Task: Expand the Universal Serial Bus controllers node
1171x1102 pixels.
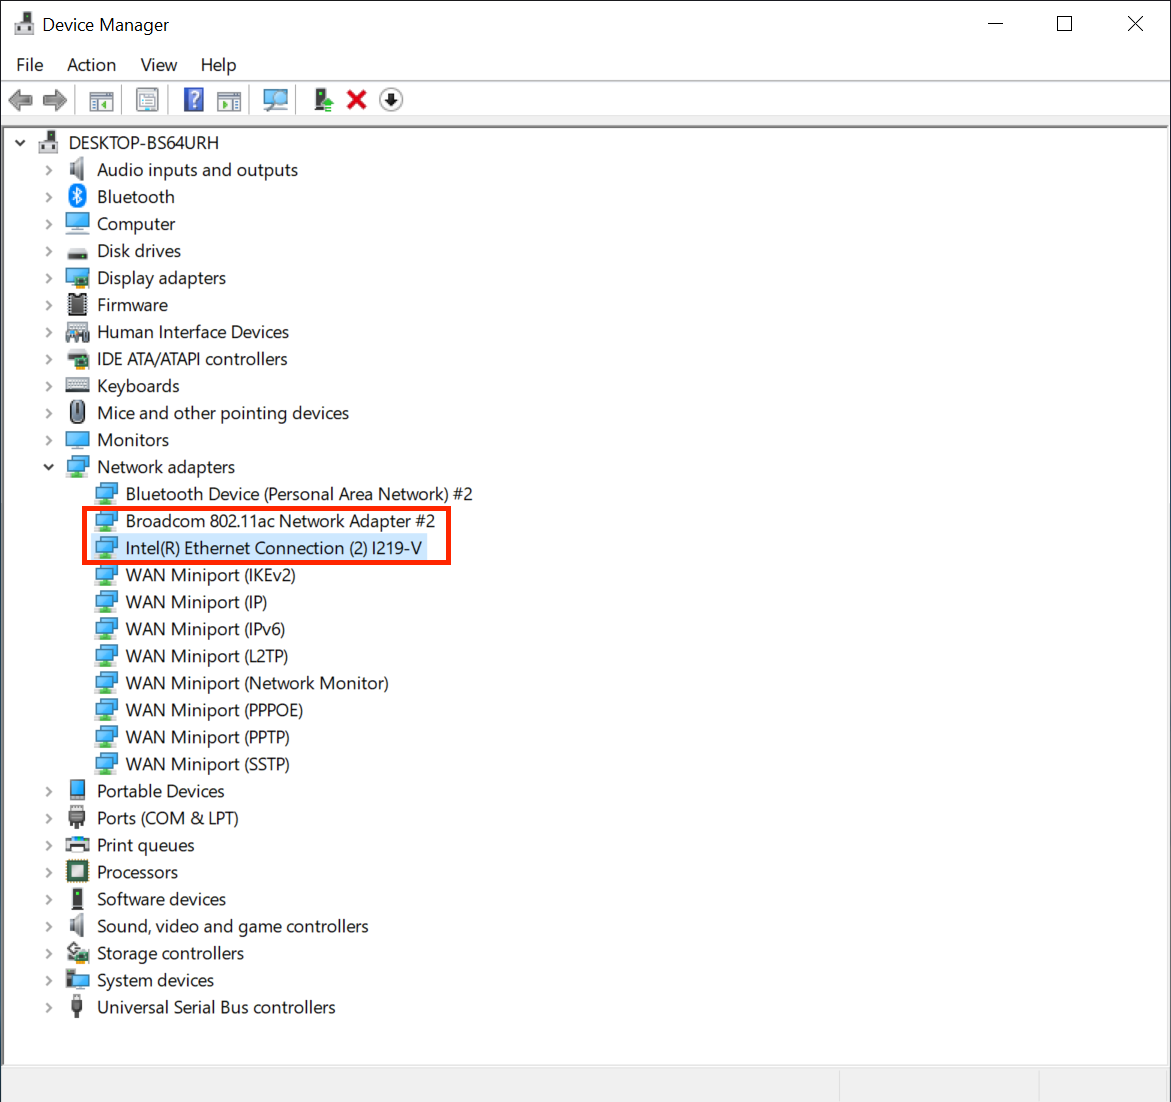Action: [x=48, y=1007]
